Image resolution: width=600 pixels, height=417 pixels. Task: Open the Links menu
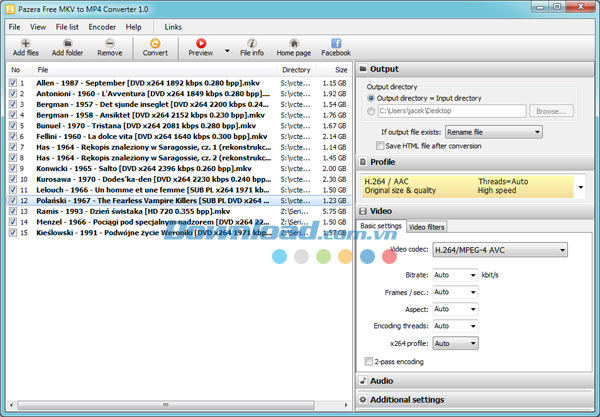tap(173, 27)
